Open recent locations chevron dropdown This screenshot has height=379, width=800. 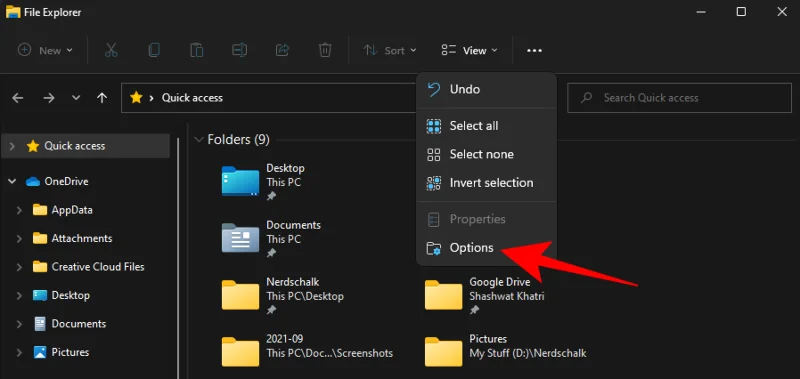76,98
